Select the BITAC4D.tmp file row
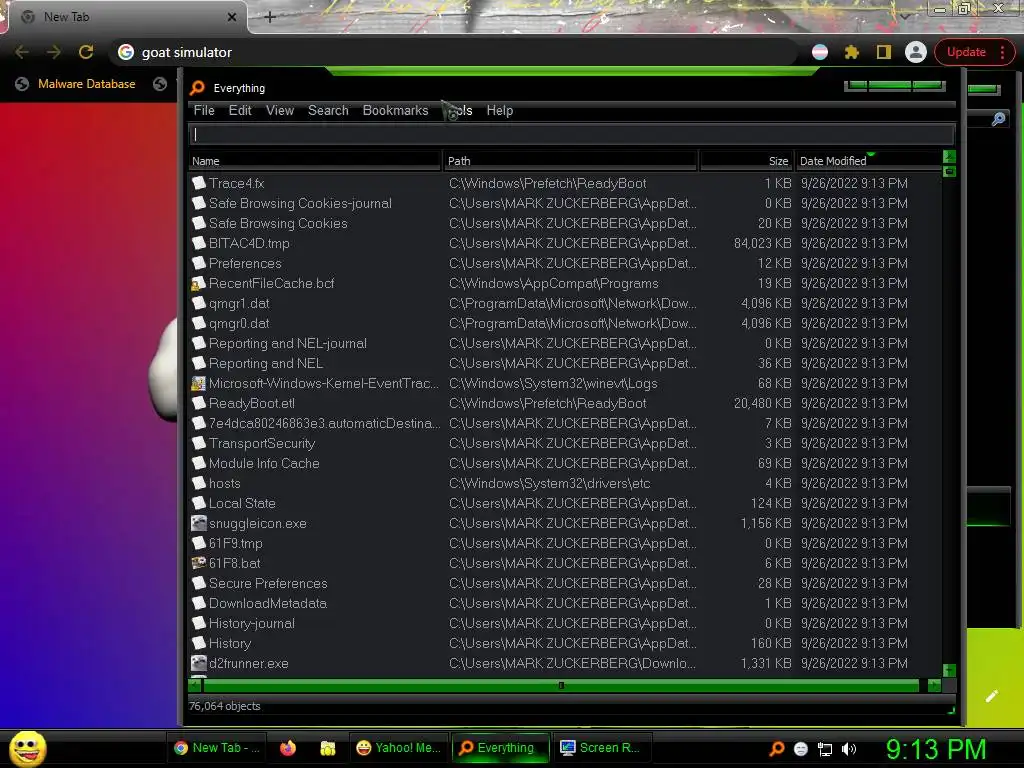 point(565,243)
